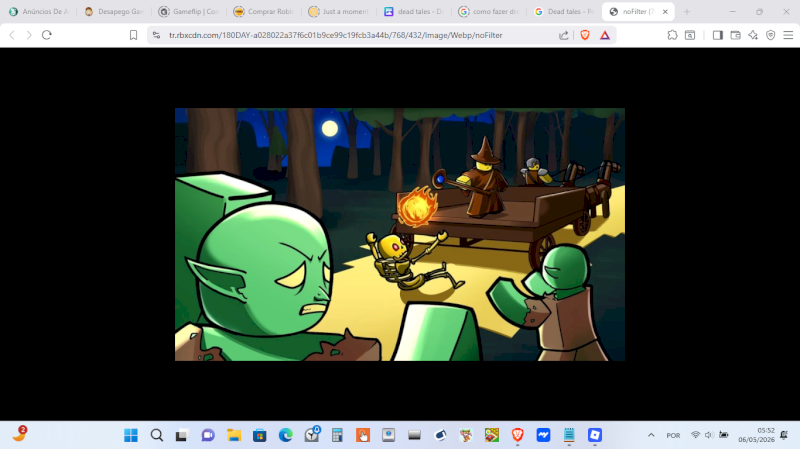Select the tr.rbxcdn.com URL address field

tap(336, 35)
